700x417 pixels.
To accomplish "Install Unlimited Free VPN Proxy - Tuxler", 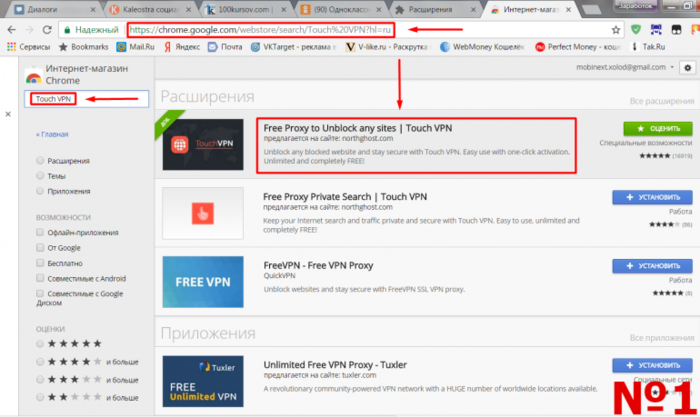I will pos(652,365).
